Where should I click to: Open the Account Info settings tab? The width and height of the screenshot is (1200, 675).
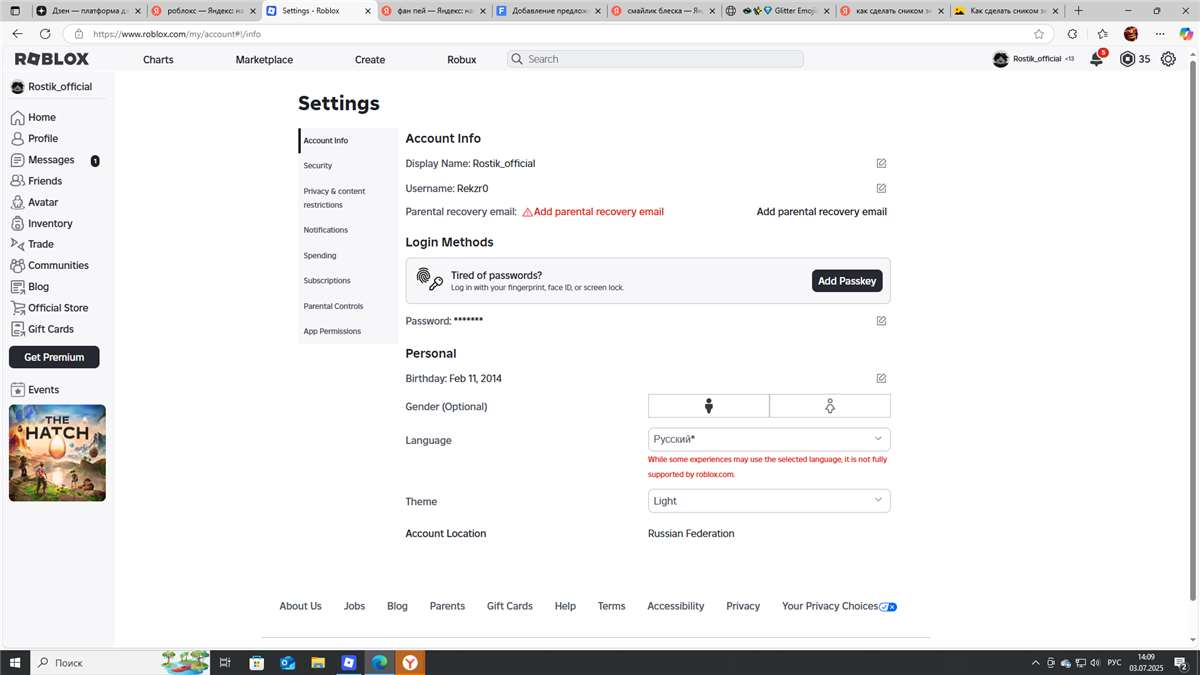348,141
